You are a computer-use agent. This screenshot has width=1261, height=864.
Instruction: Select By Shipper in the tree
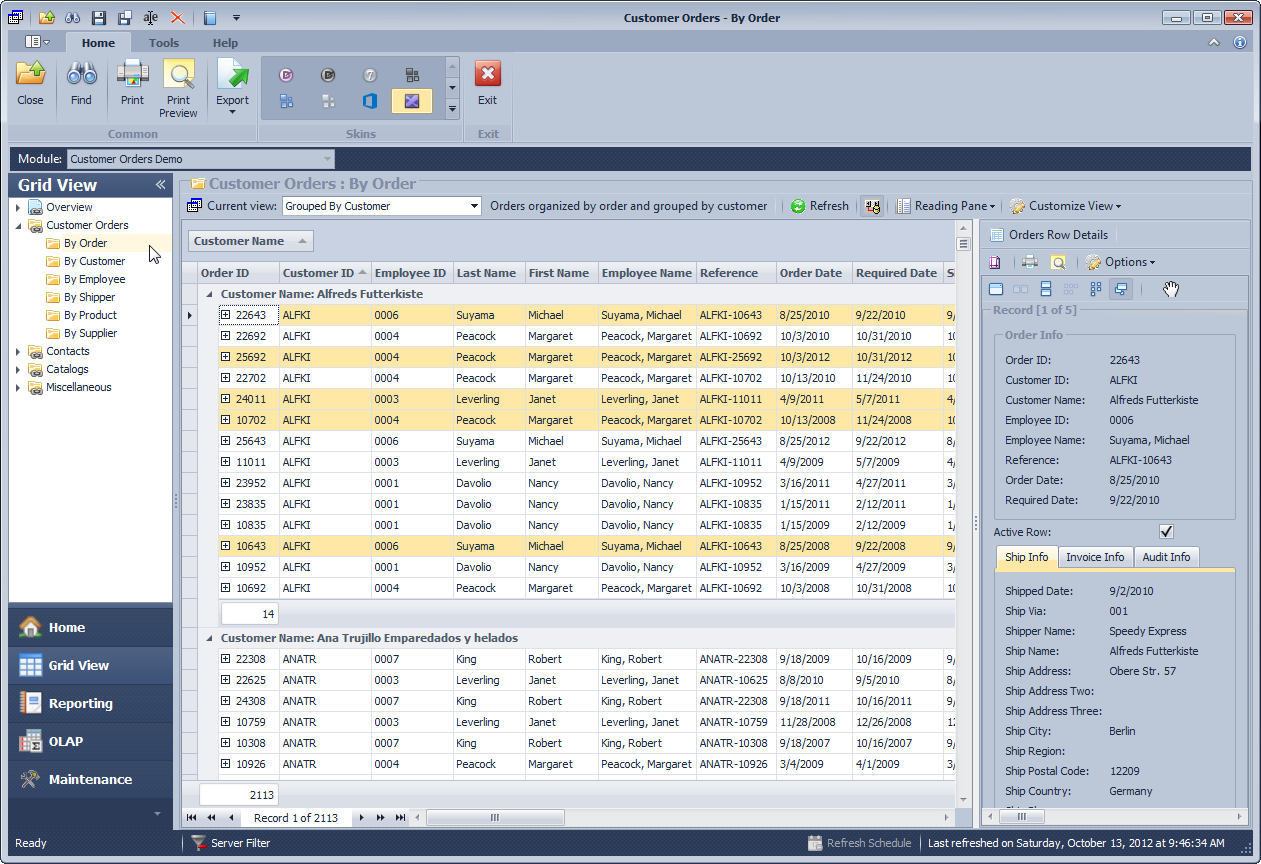point(89,297)
